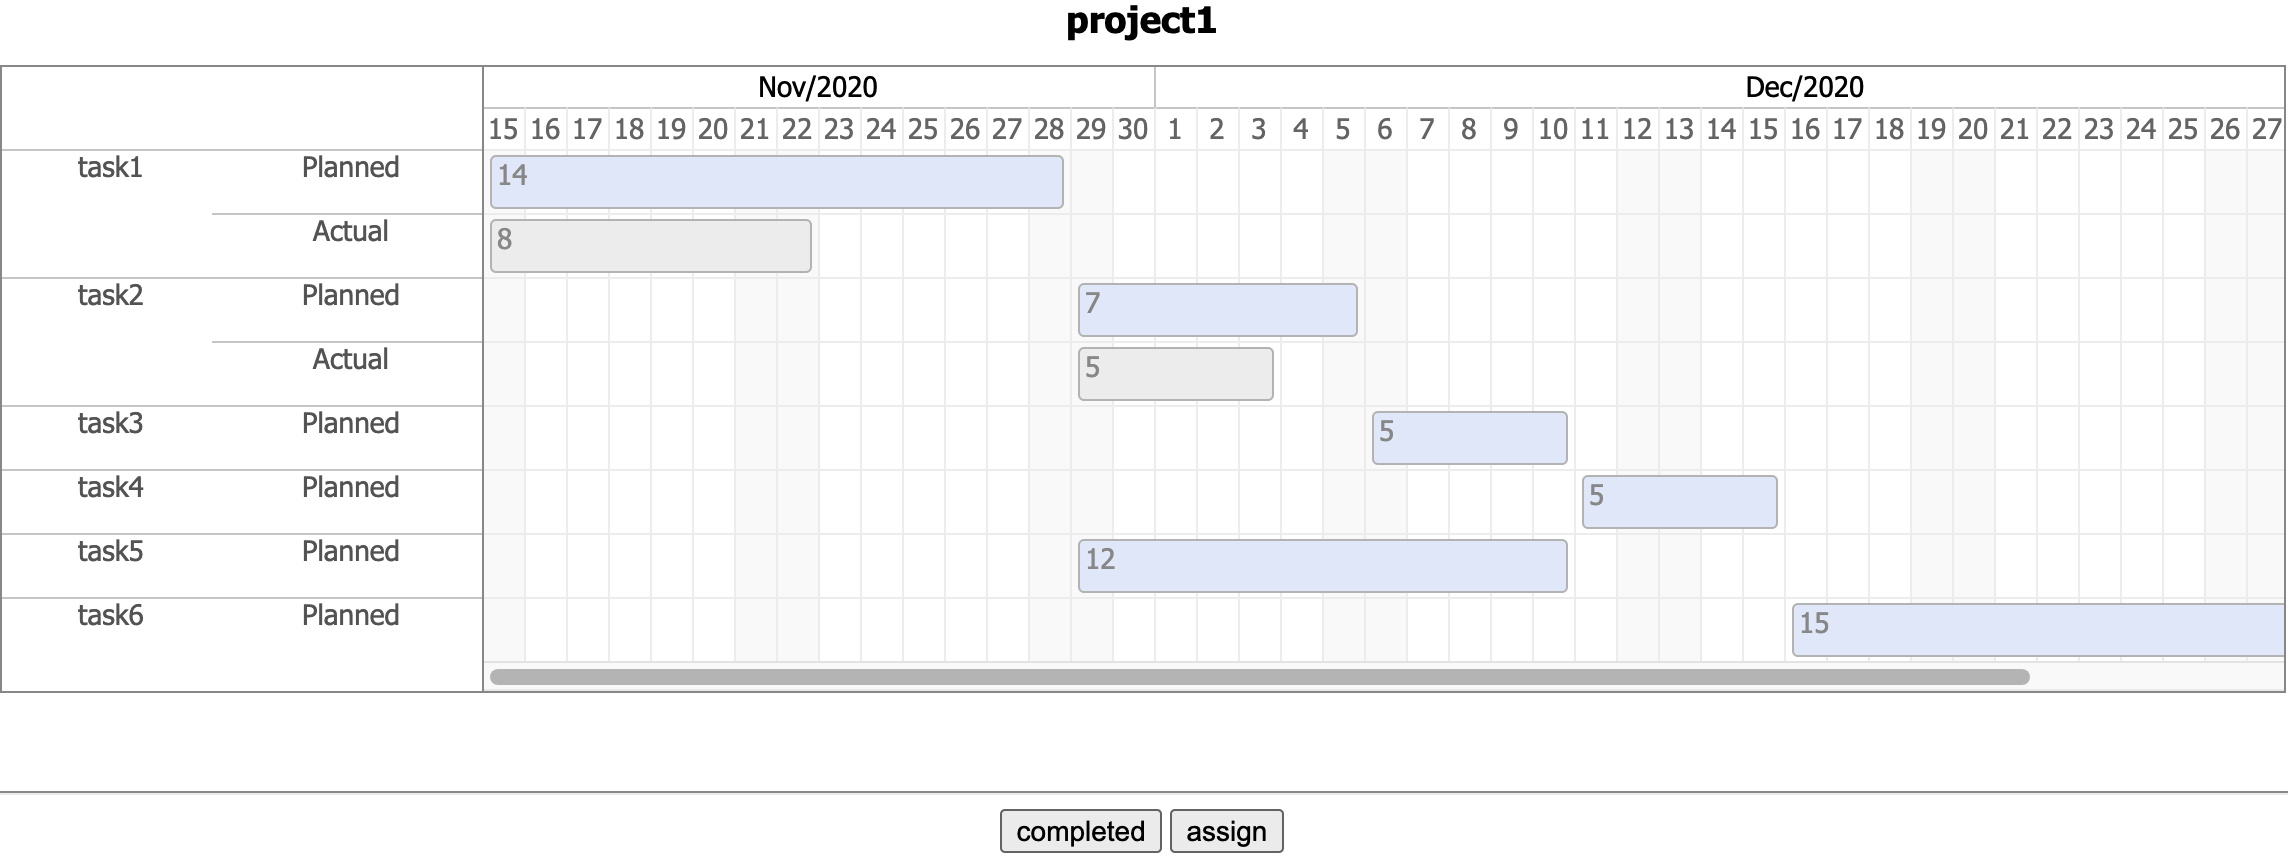Click the task6 row label

(110, 616)
